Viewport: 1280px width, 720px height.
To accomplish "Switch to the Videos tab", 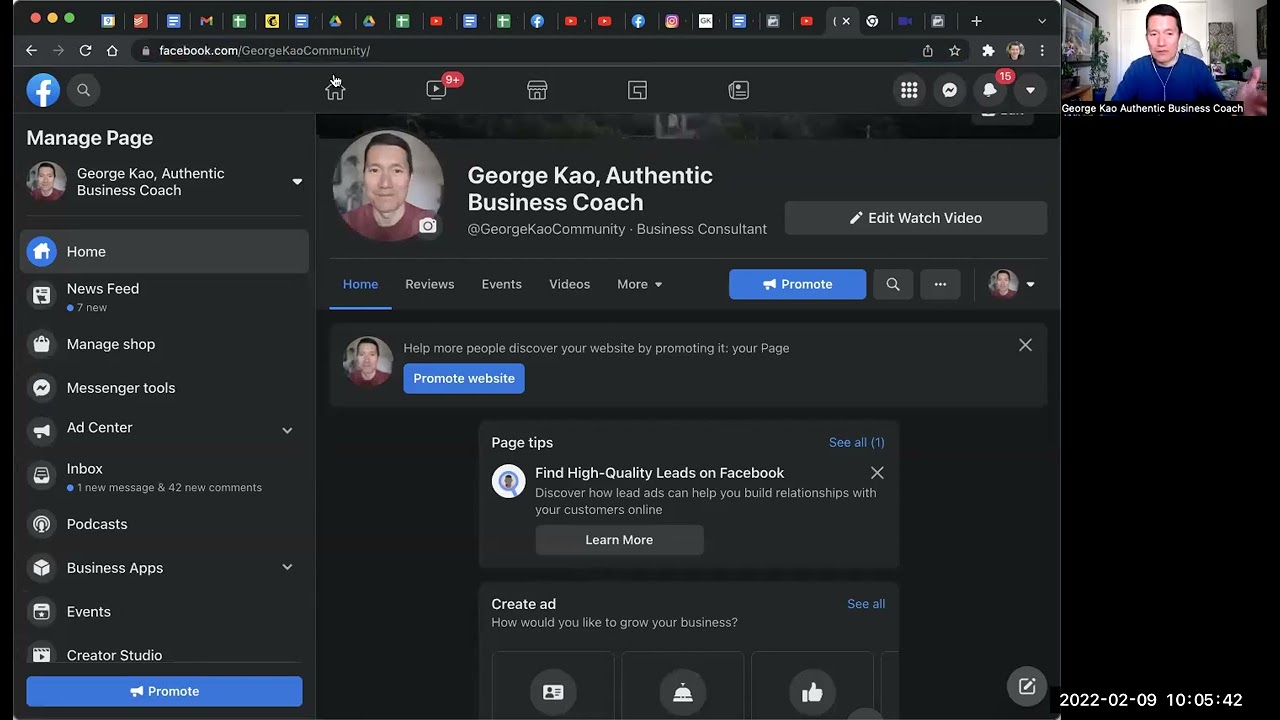I will [x=570, y=284].
